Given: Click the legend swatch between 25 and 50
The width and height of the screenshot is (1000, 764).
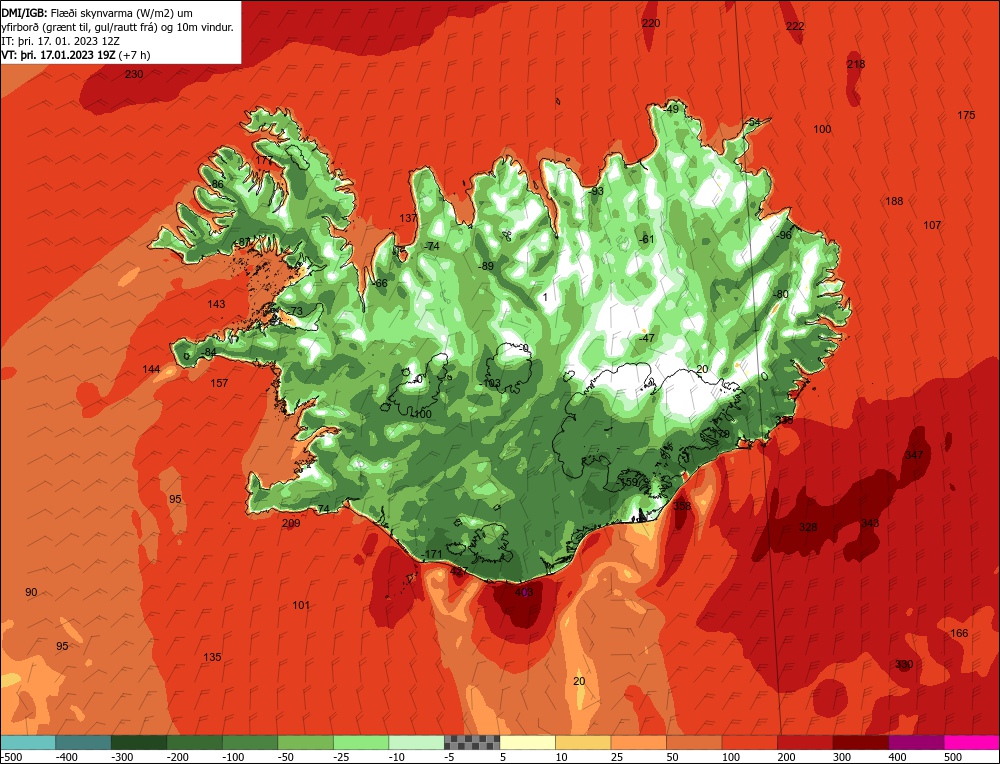Looking at the screenshot, I should point(638,742).
